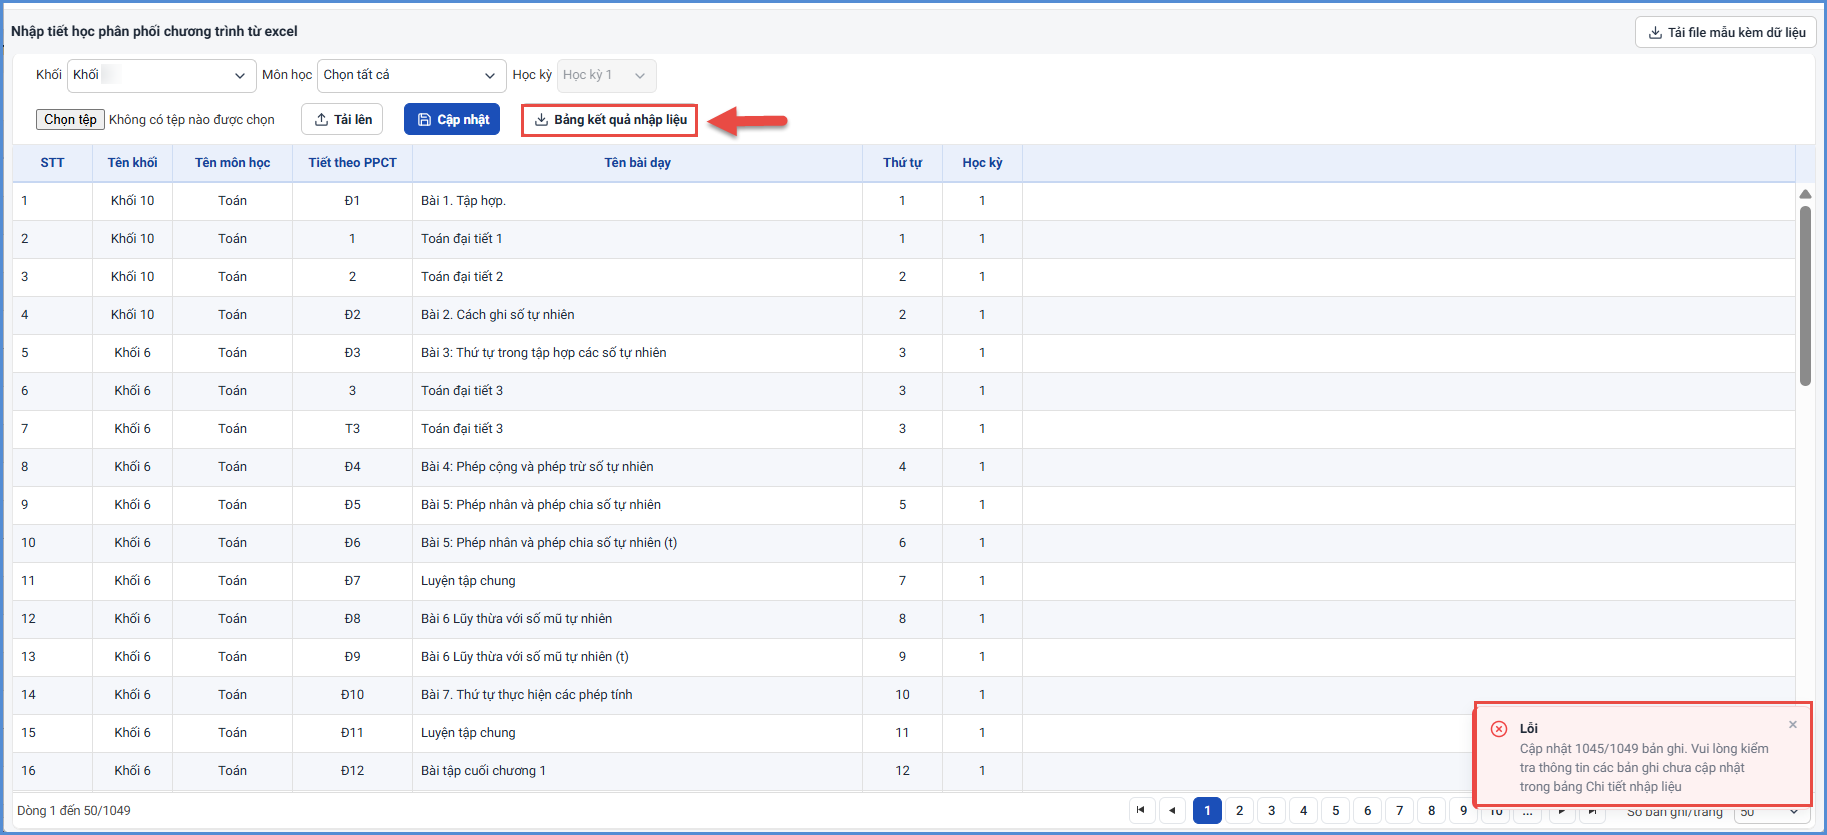Click "Không có tệp nào được chọn" text
1827x835 pixels.
pos(192,120)
